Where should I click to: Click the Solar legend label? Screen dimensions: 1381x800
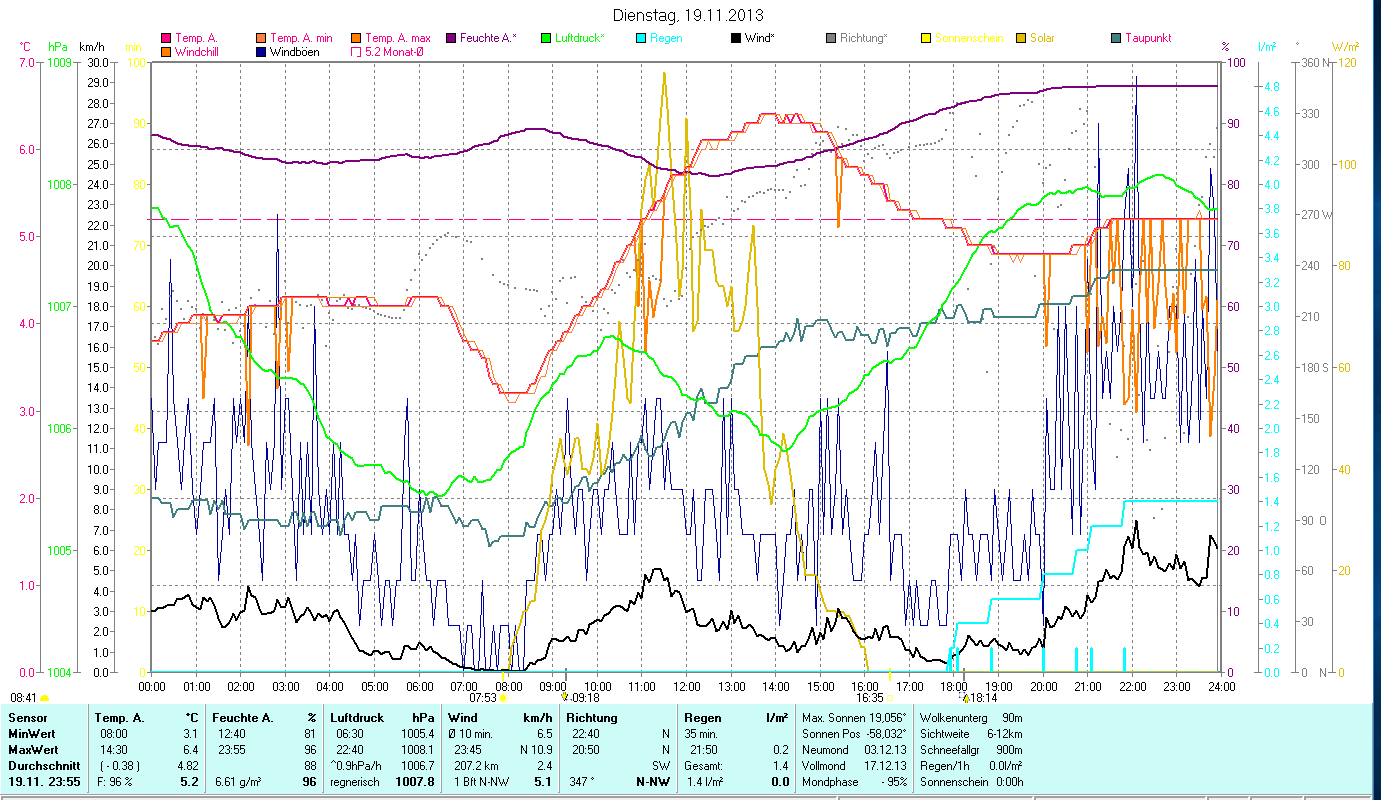(1042, 38)
